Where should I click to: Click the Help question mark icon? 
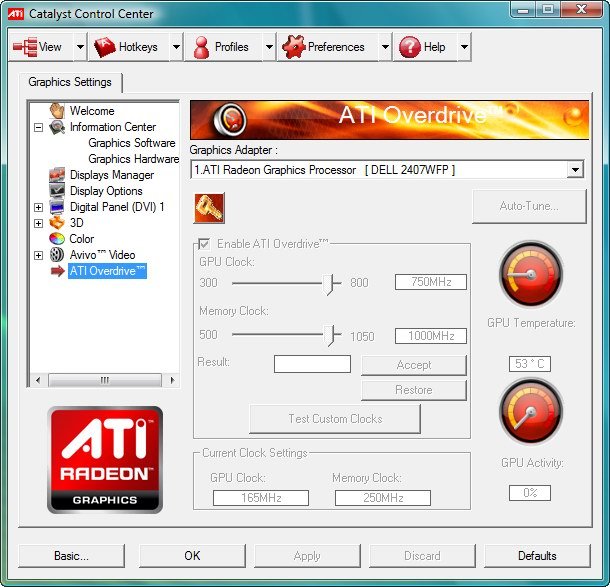point(410,47)
